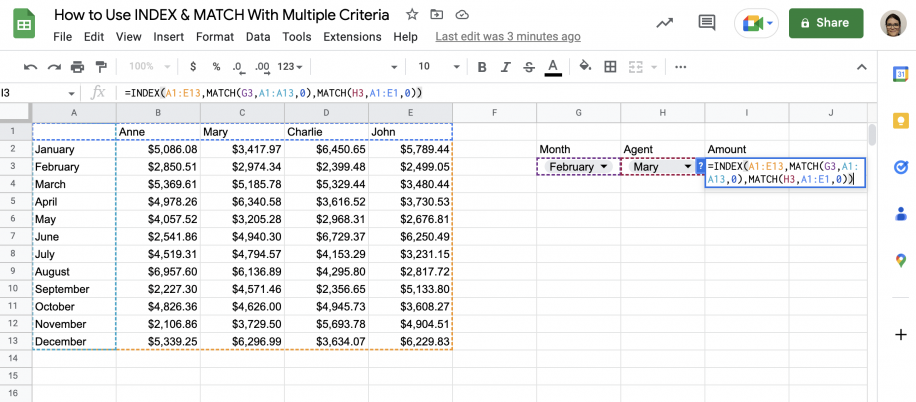The width and height of the screenshot is (916, 402).
Task: Toggle italic formatting
Action: [505, 67]
